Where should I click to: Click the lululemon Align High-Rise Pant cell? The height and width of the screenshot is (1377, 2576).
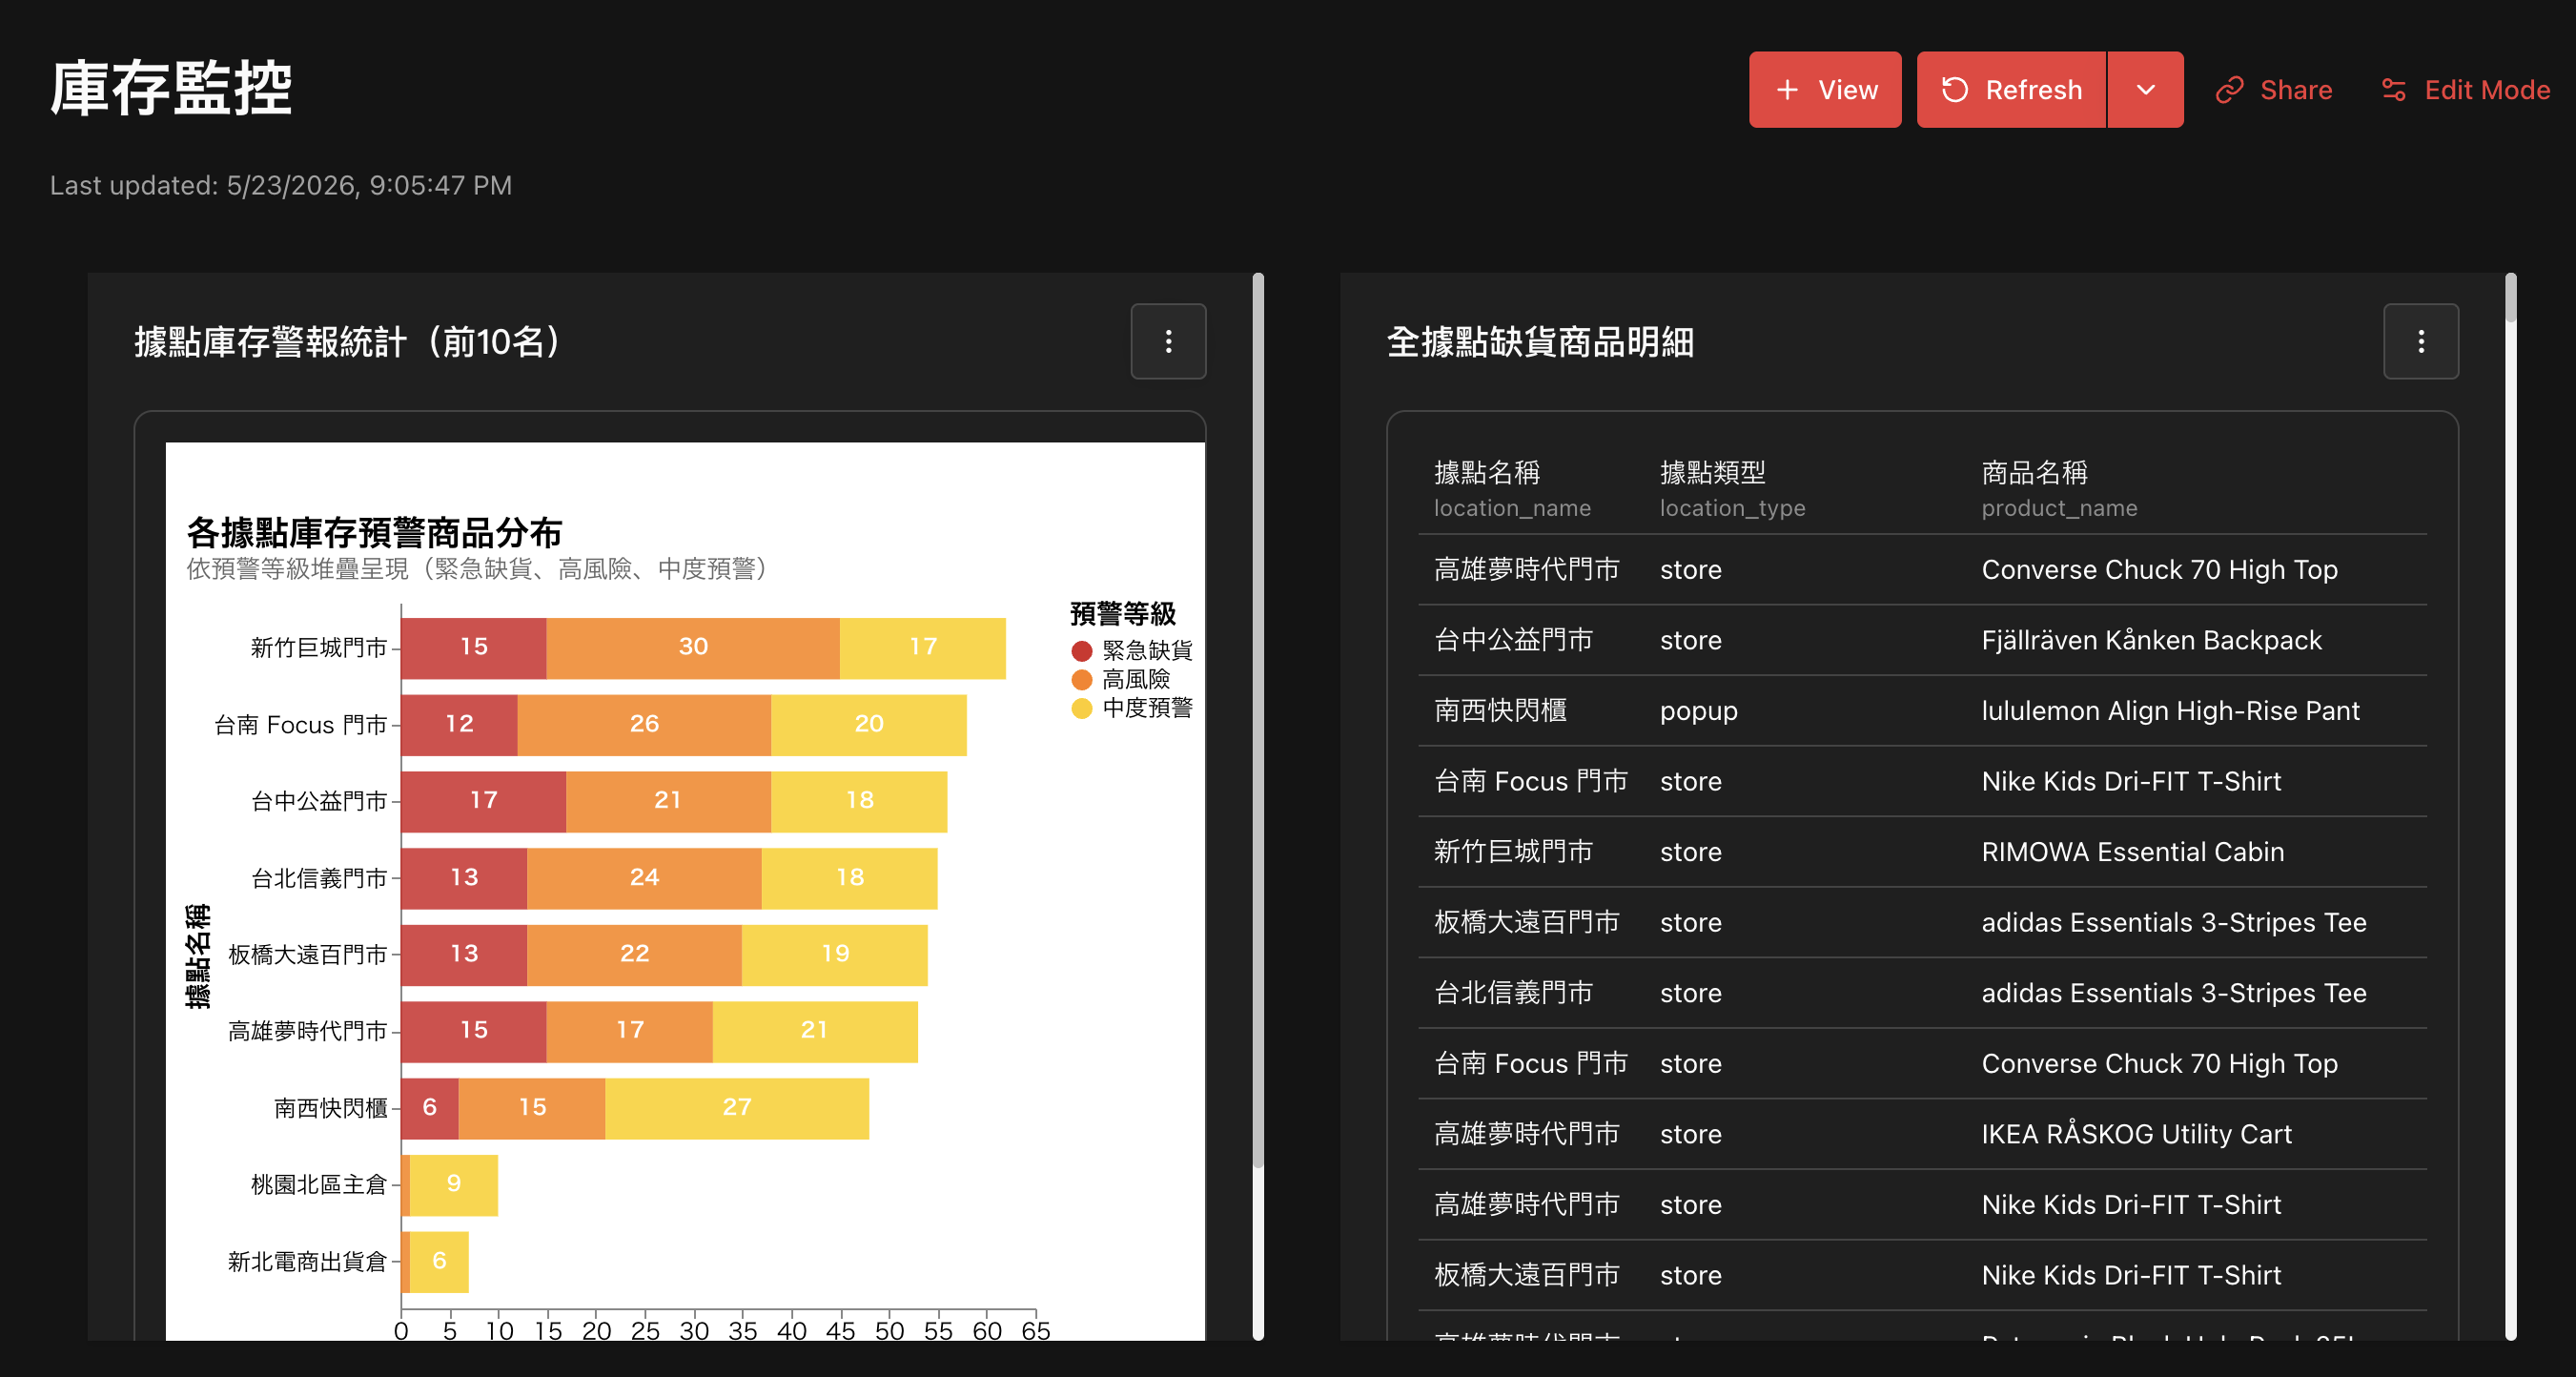tap(2170, 711)
